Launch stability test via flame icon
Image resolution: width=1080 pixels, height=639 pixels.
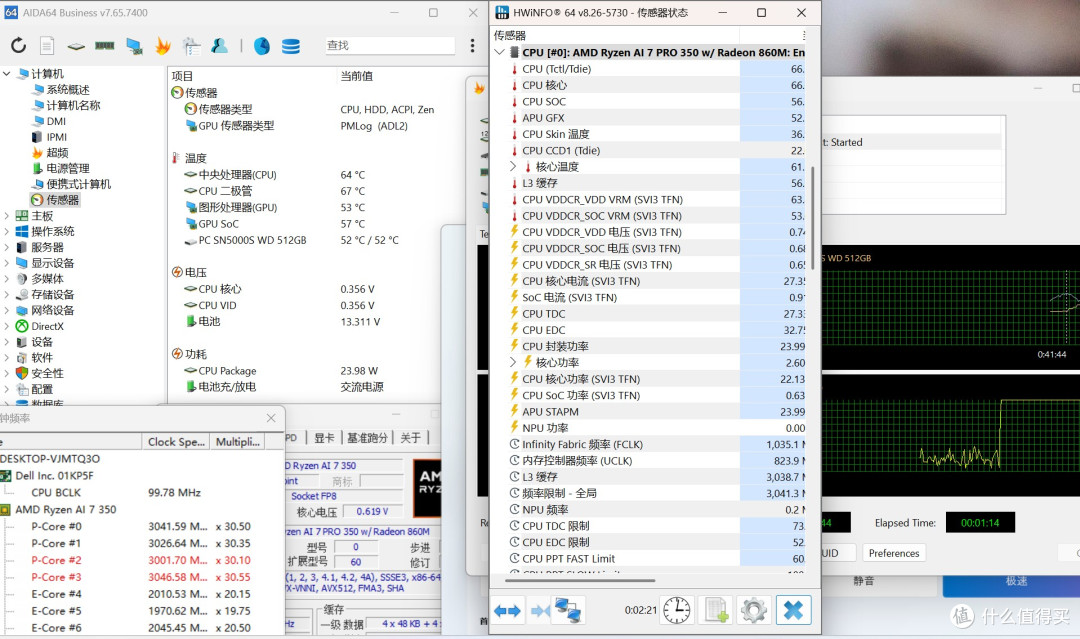point(163,45)
